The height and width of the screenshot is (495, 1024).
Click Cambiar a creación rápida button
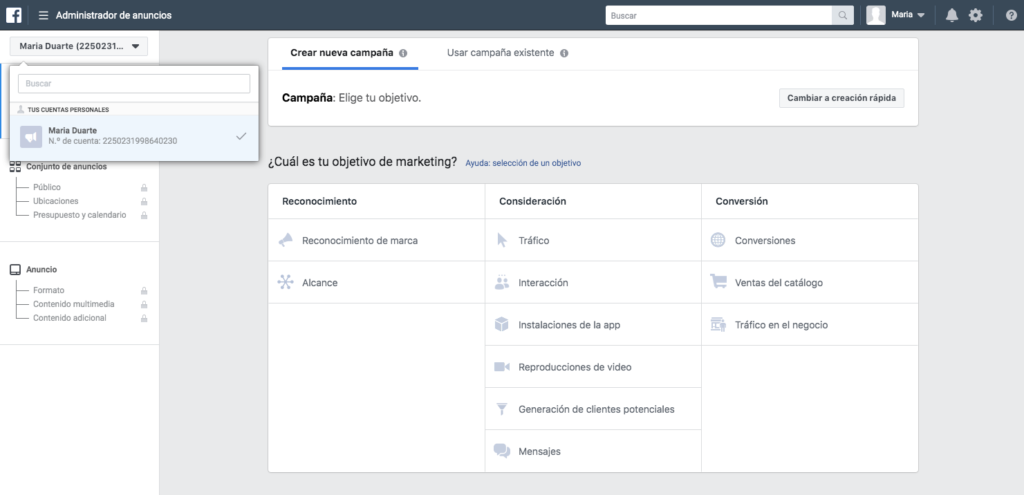[x=842, y=98]
